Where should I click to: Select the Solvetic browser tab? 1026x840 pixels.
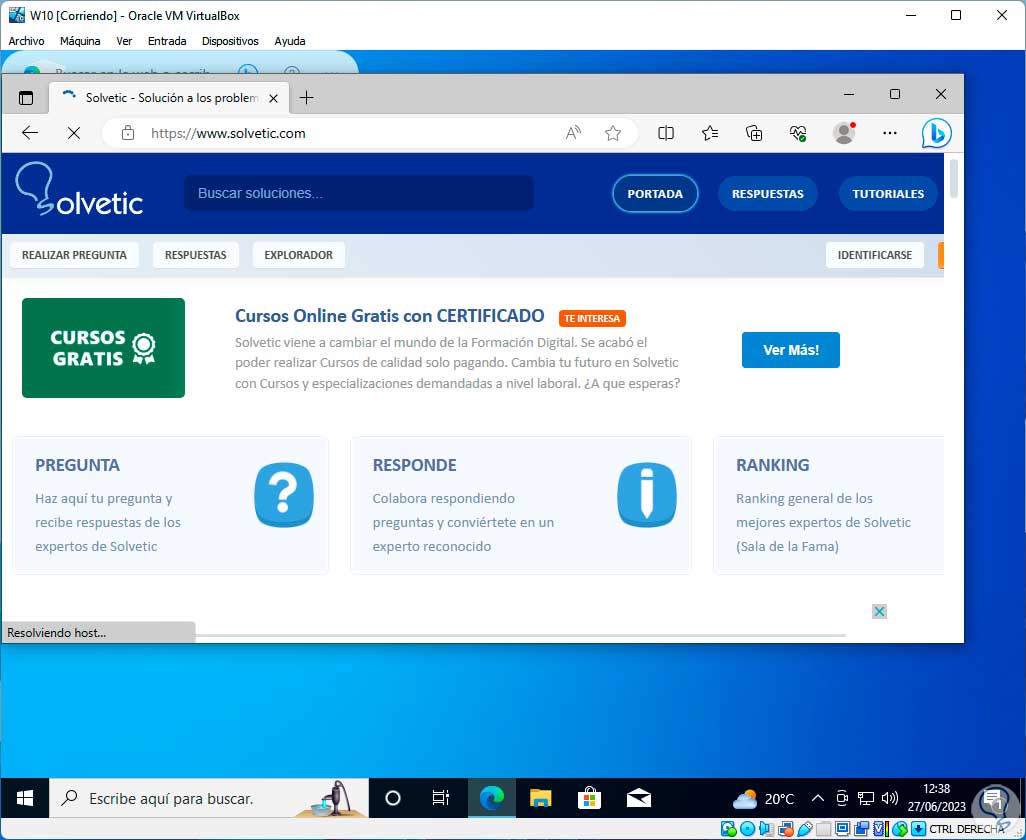[169, 98]
